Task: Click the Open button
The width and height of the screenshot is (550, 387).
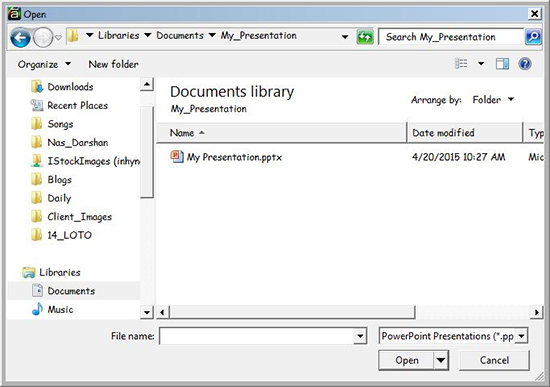Action: pyautogui.click(x=407, y=360)
